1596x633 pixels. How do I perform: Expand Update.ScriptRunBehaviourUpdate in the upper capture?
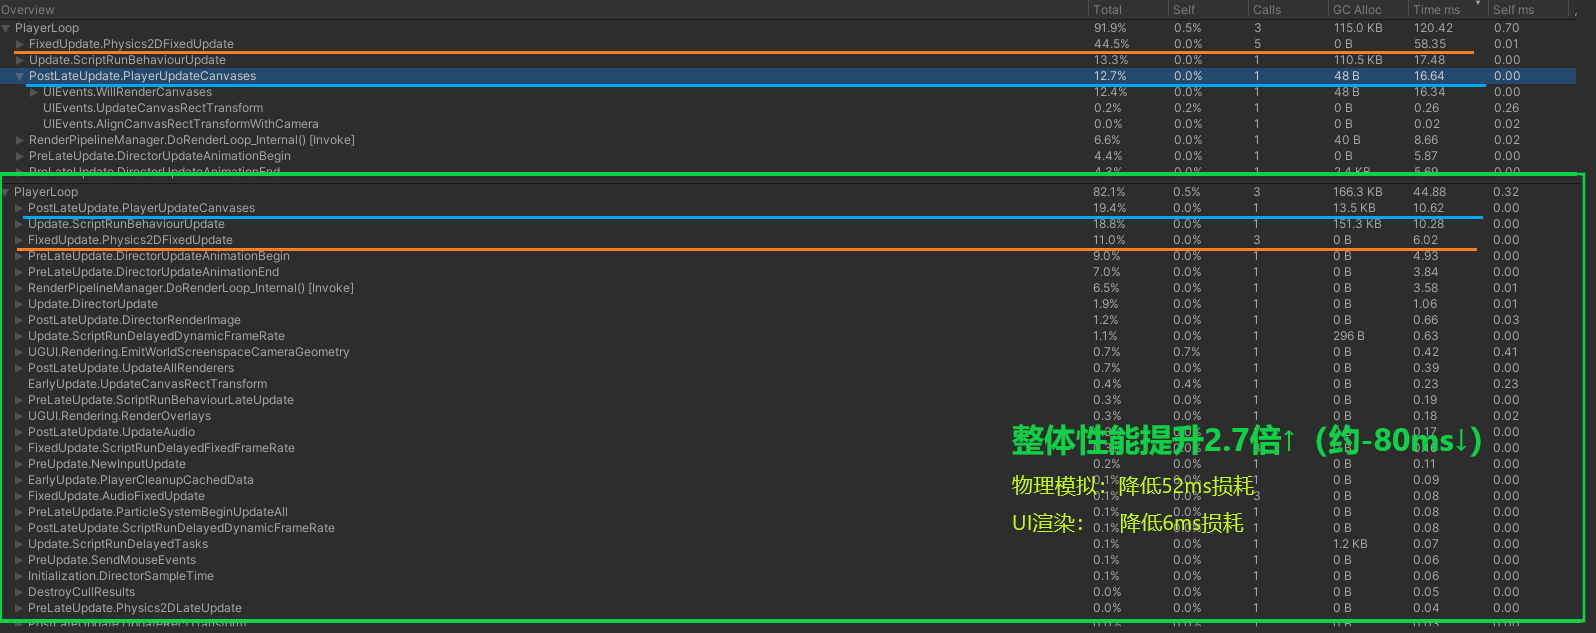(x=20, y=60)
